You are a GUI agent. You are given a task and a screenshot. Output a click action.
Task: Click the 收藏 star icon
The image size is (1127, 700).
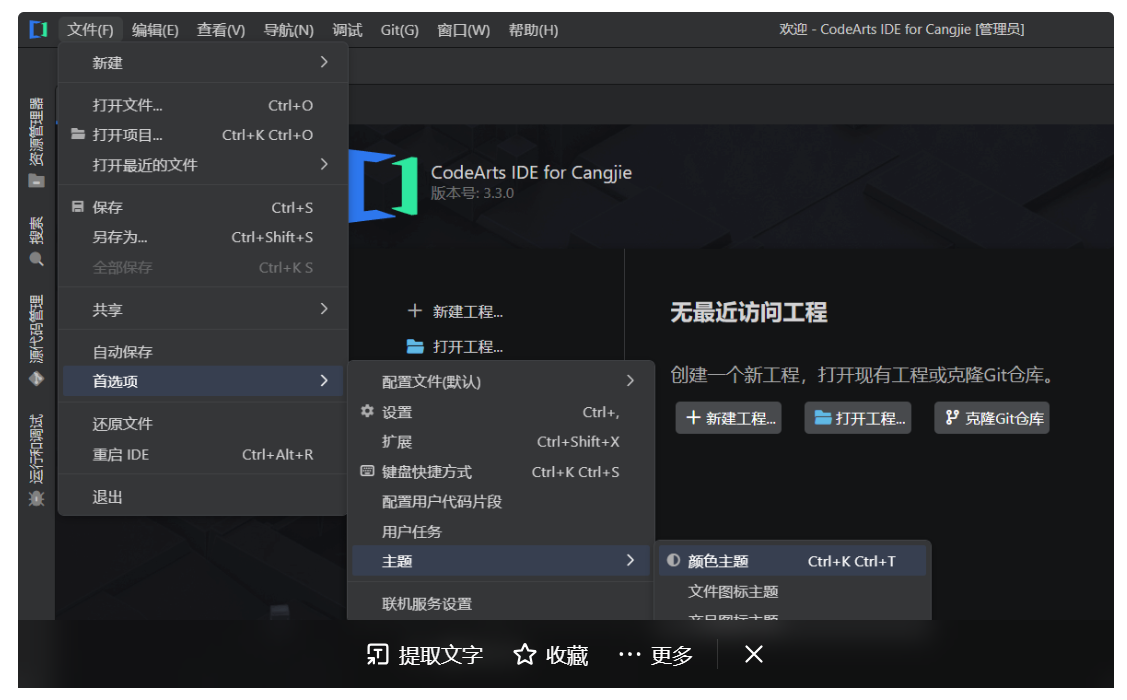pos(524,654)
